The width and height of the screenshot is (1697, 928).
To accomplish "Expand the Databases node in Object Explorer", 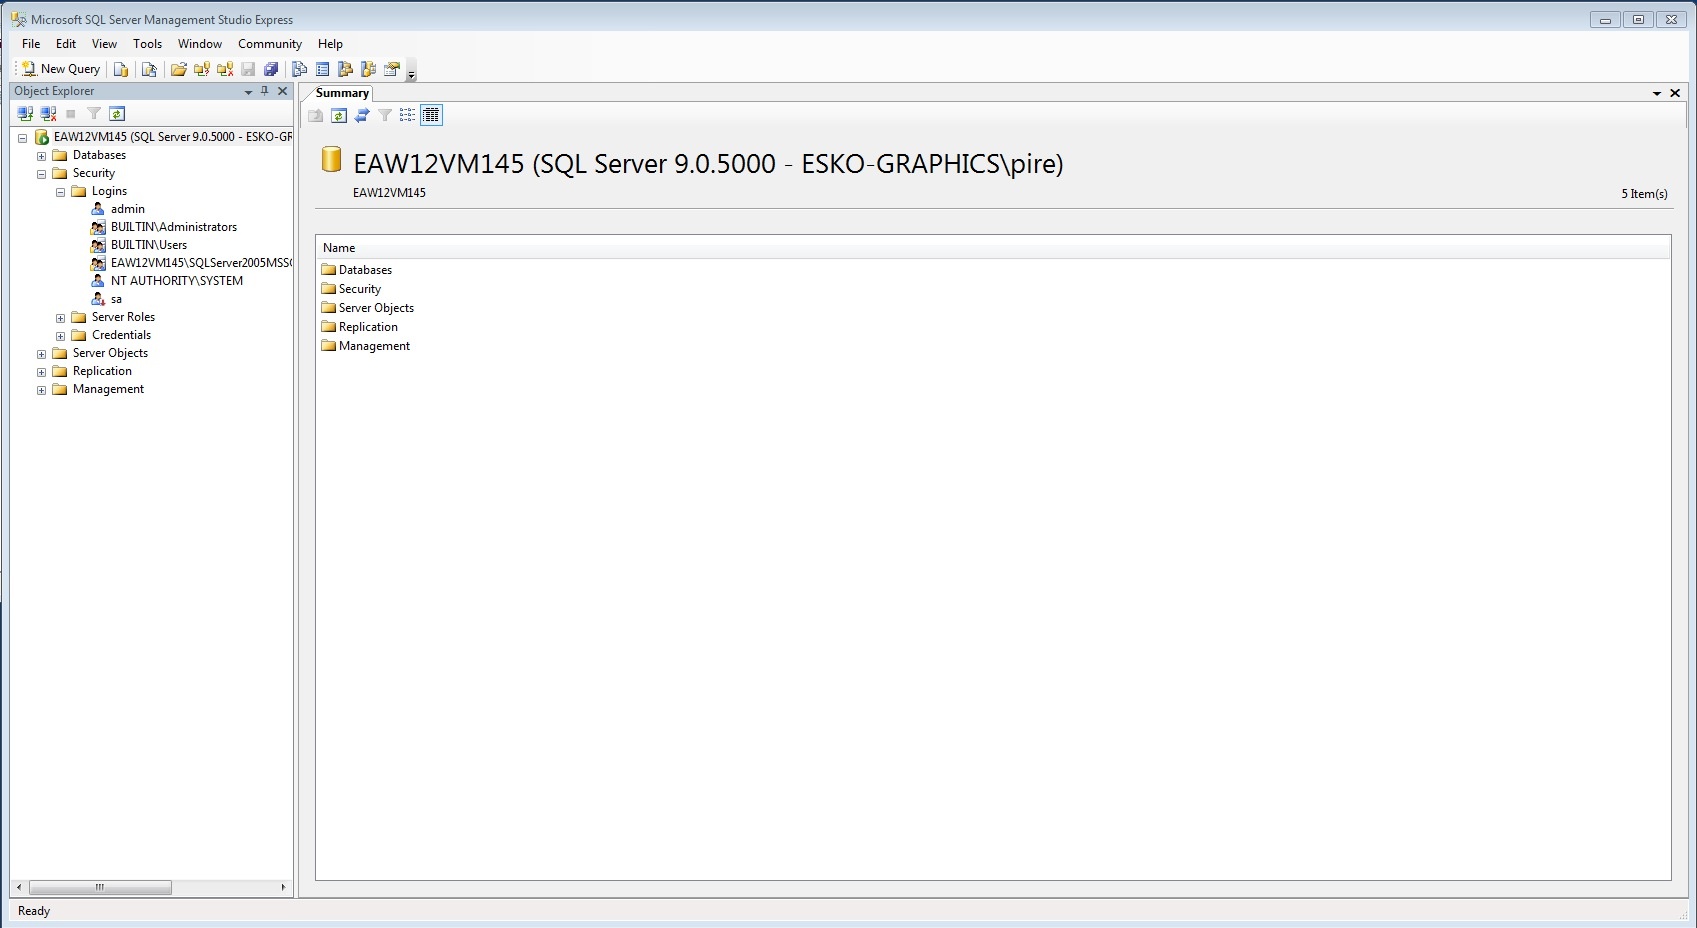I will 41,155.
